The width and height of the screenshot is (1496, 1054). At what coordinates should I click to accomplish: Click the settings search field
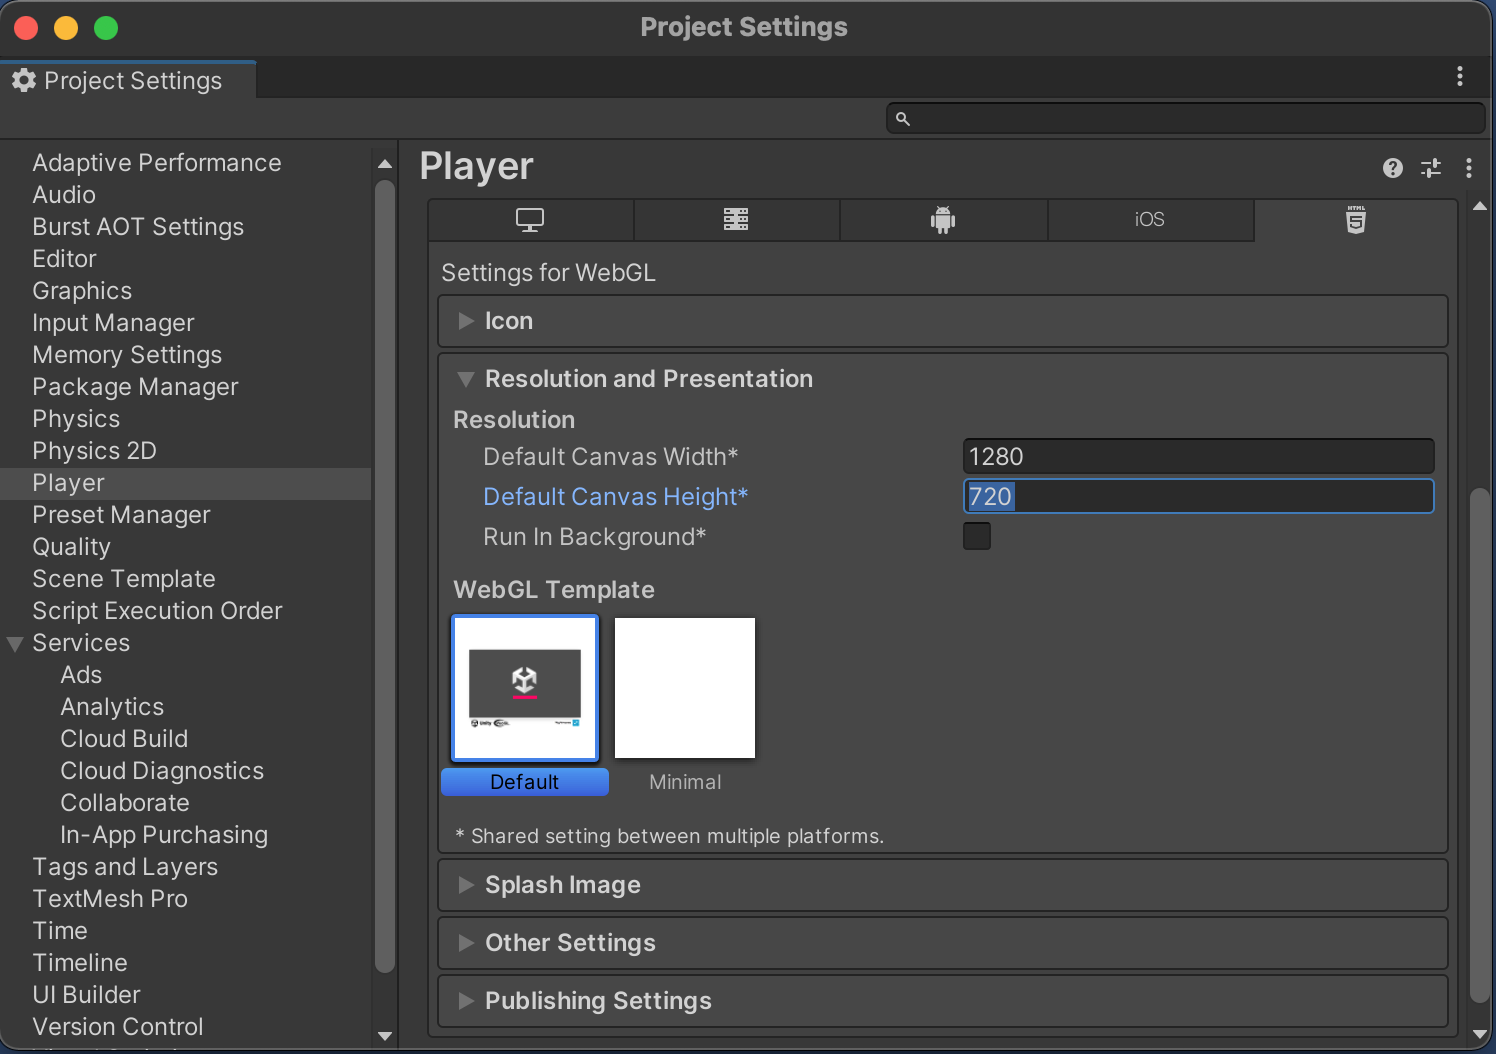[x=1190, y=119]
